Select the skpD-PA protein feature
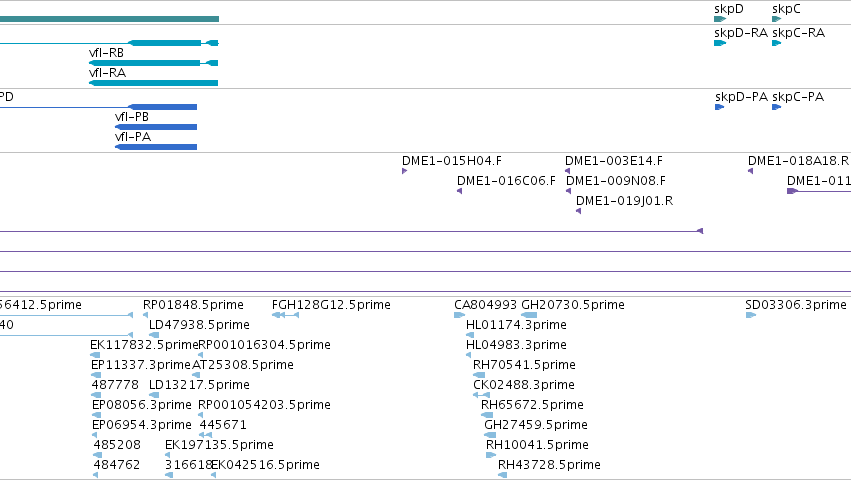 click(x=720, y=107)
